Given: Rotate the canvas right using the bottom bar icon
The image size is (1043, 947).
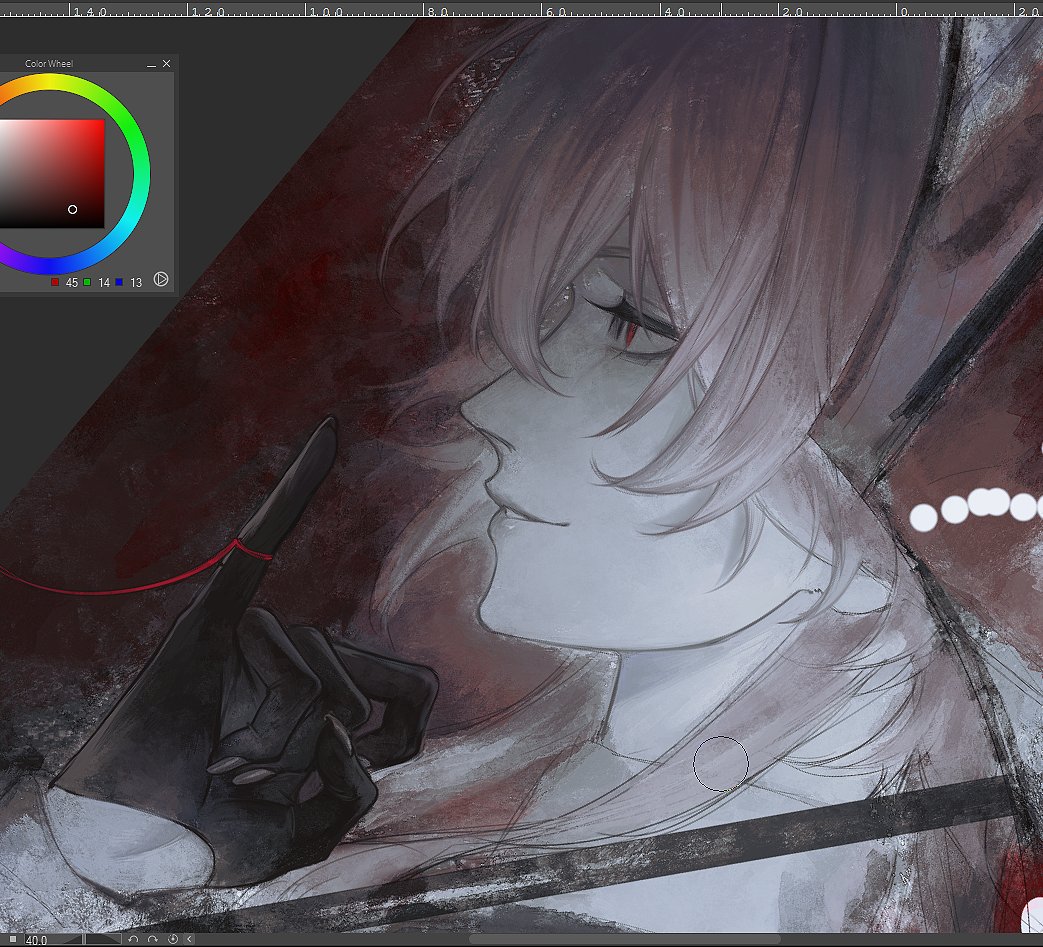Looking at the screenshot, I should pyautogui.click(x=153, y=939).
